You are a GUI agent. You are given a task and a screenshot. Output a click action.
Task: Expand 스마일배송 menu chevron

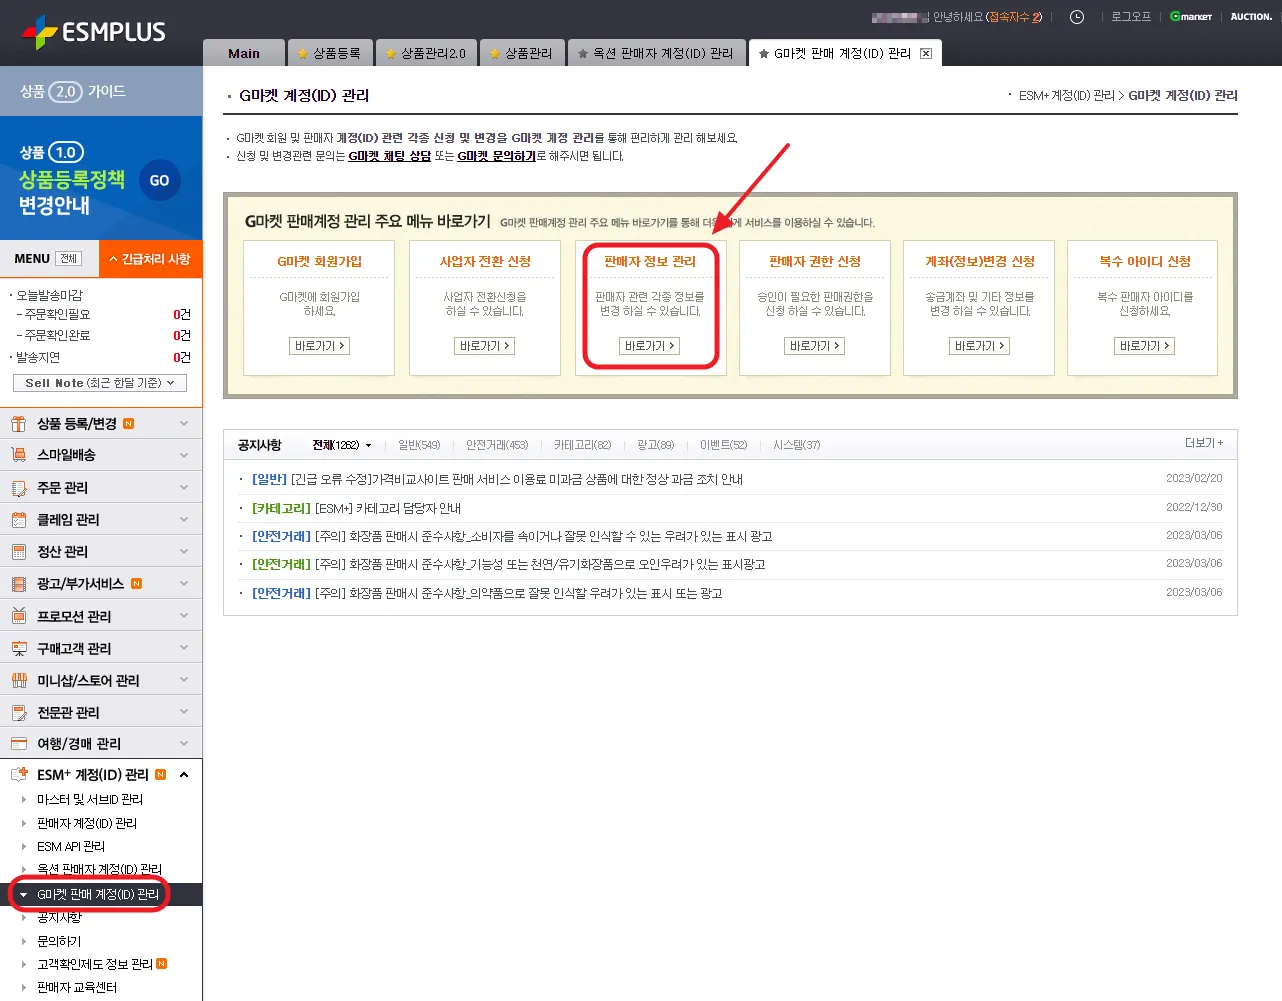(x=184, y=455)
